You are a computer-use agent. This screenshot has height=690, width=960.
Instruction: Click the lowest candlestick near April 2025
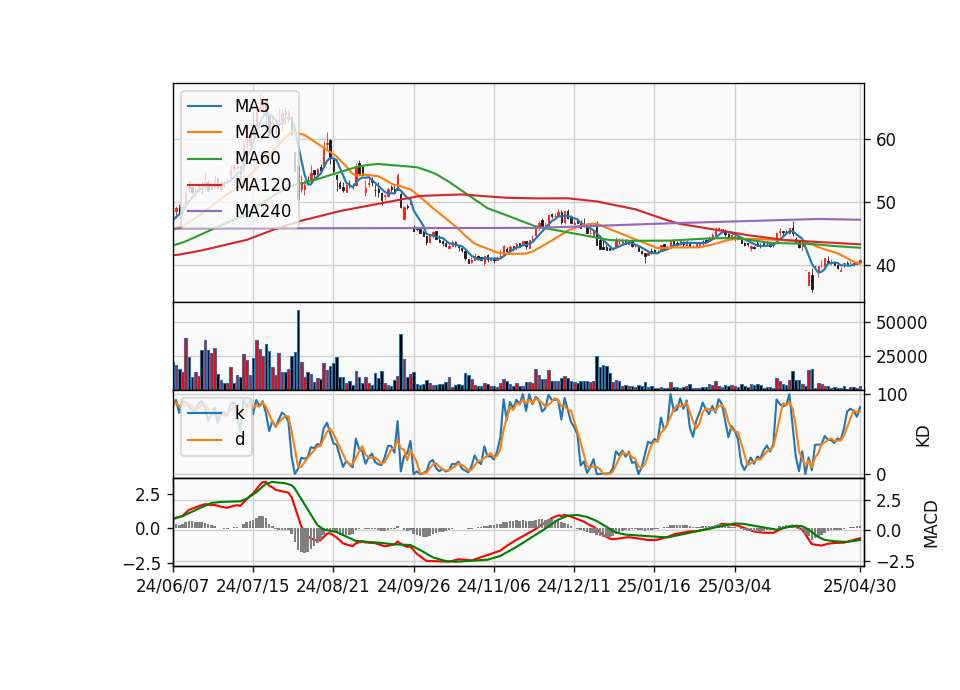click(x=812, y=283)
